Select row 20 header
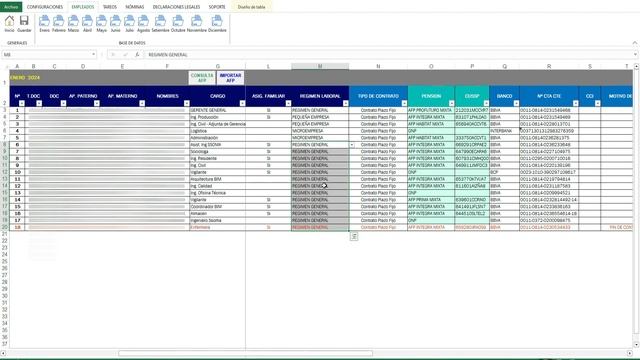This screenshot has height=360, width=640. point(5,227)
